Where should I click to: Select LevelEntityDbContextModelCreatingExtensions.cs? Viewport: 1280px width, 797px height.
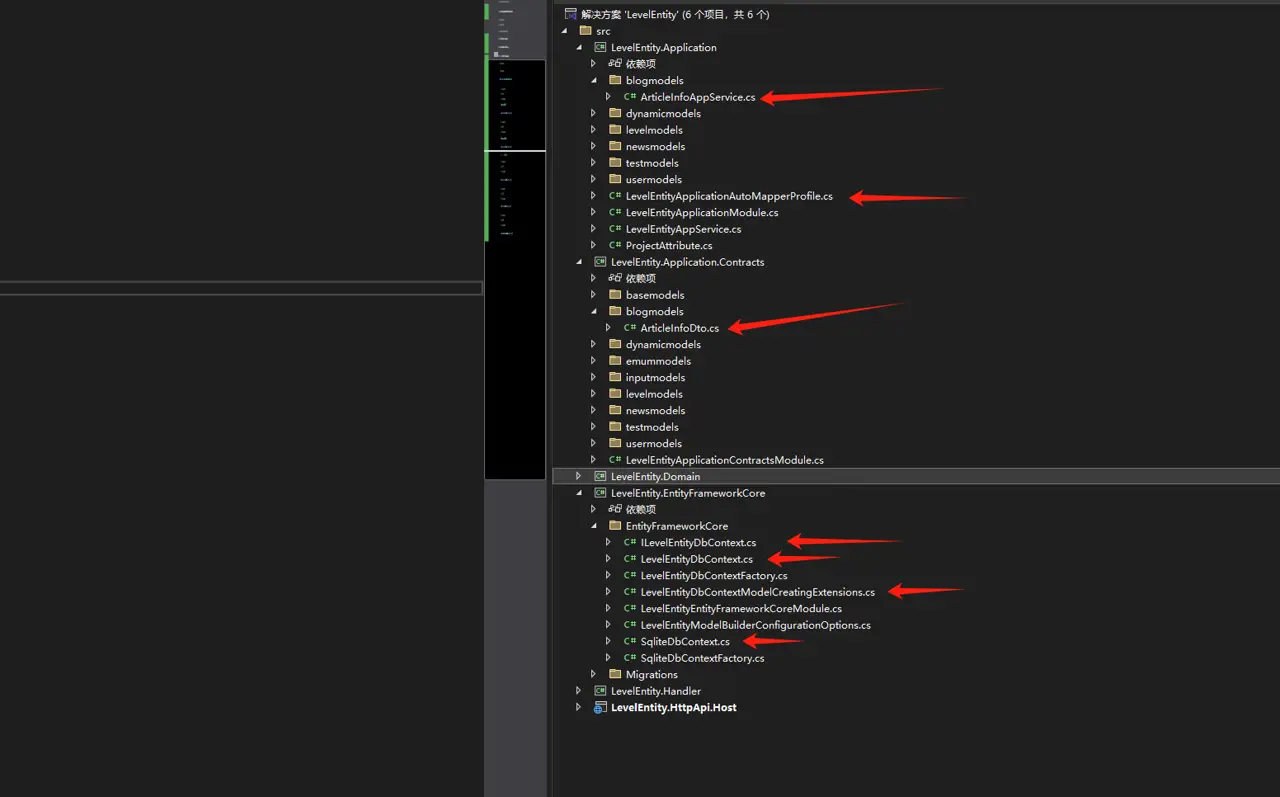[758, 592]
